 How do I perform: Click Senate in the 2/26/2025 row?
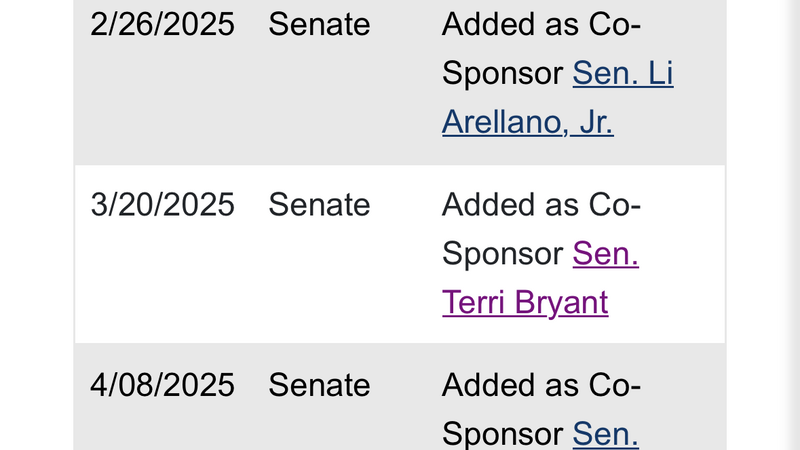click(x=319, y=25)
